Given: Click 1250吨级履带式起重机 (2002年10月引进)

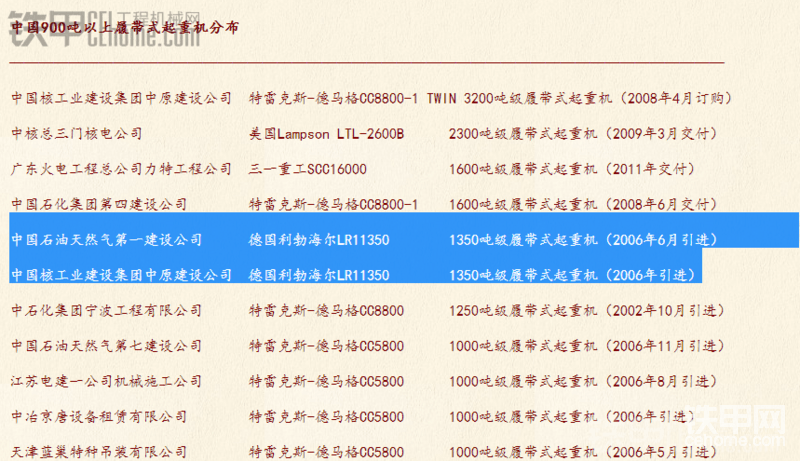Looking at the screenshot, I should coord(587,311).
